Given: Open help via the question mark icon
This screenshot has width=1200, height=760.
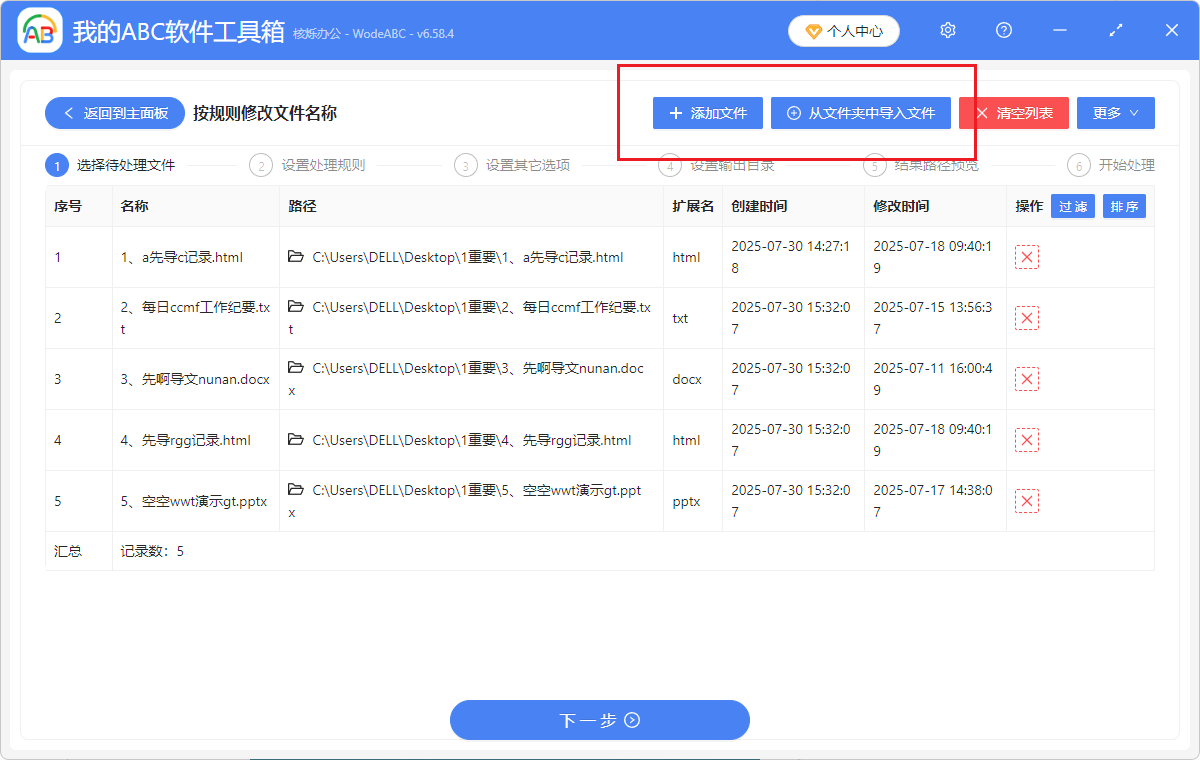Looking at the screenshot, I should 1003,30.
